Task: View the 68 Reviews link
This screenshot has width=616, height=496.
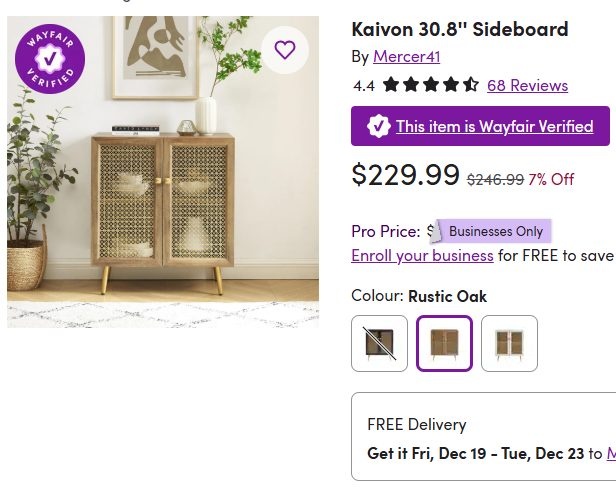Action: 527,85
